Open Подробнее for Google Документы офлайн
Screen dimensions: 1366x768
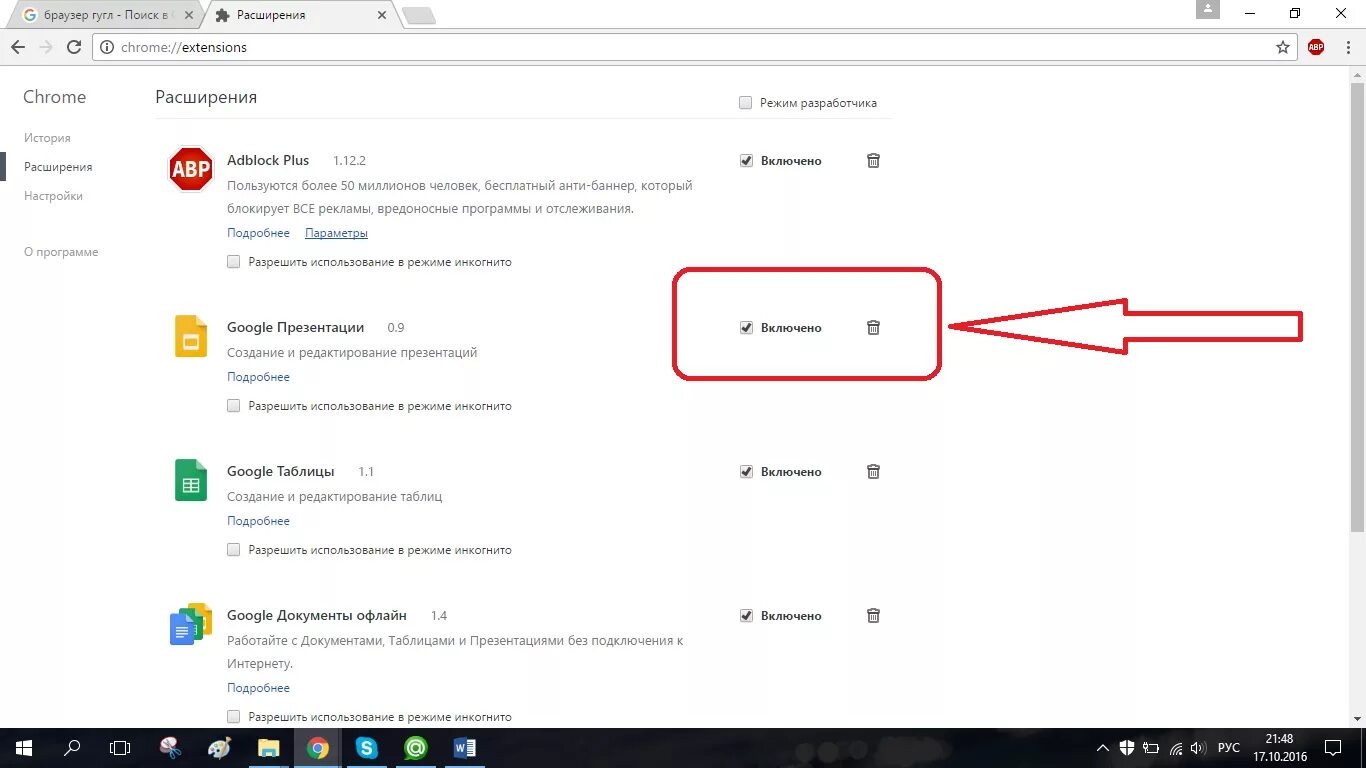pos(258,688)
